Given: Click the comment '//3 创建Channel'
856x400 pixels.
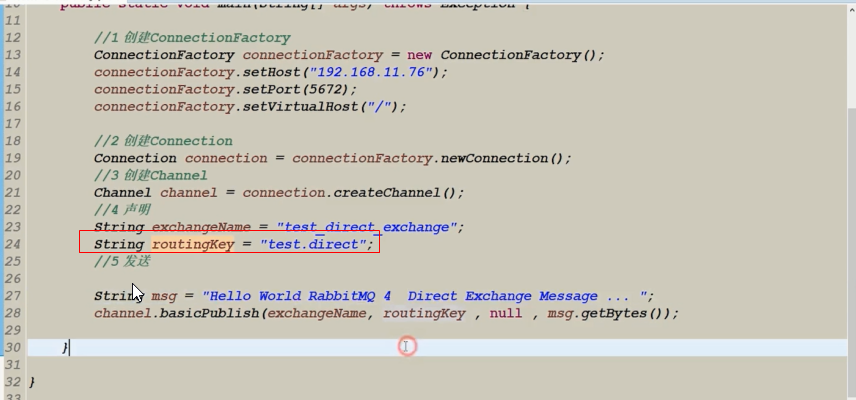Looking at the screenshot, I should 151,175.
